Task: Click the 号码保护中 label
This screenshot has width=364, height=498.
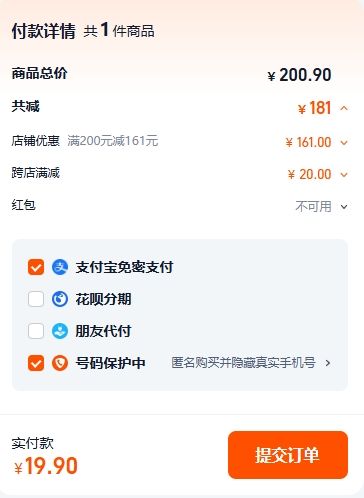Action: 110,363
